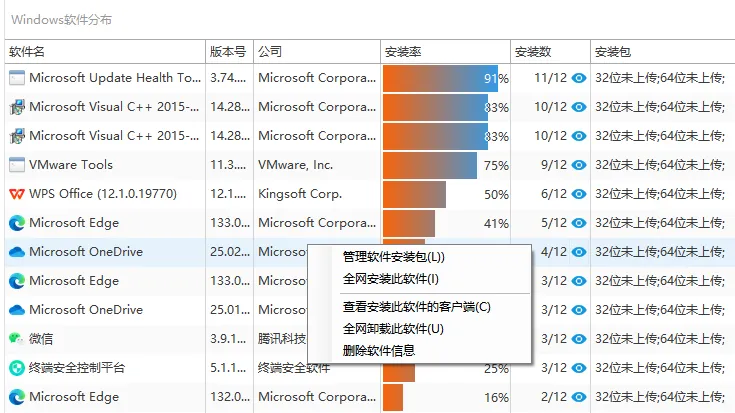This screenshot has width=735, height=413.
Task: Click the Edge icon in the 41% row
Action: [x=17, y=223]
